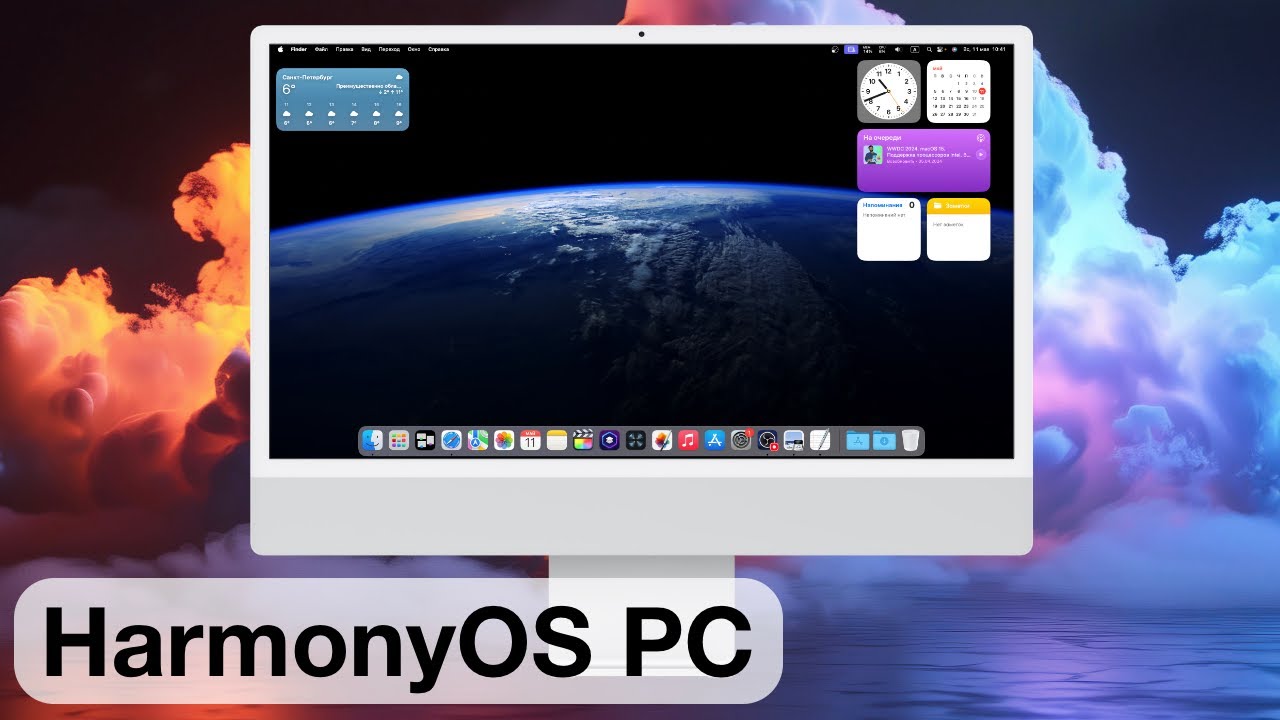Viewport: 1280px width, 720px height.
Task: Open Finder from the dock
Action: click(x=372, y=440)
